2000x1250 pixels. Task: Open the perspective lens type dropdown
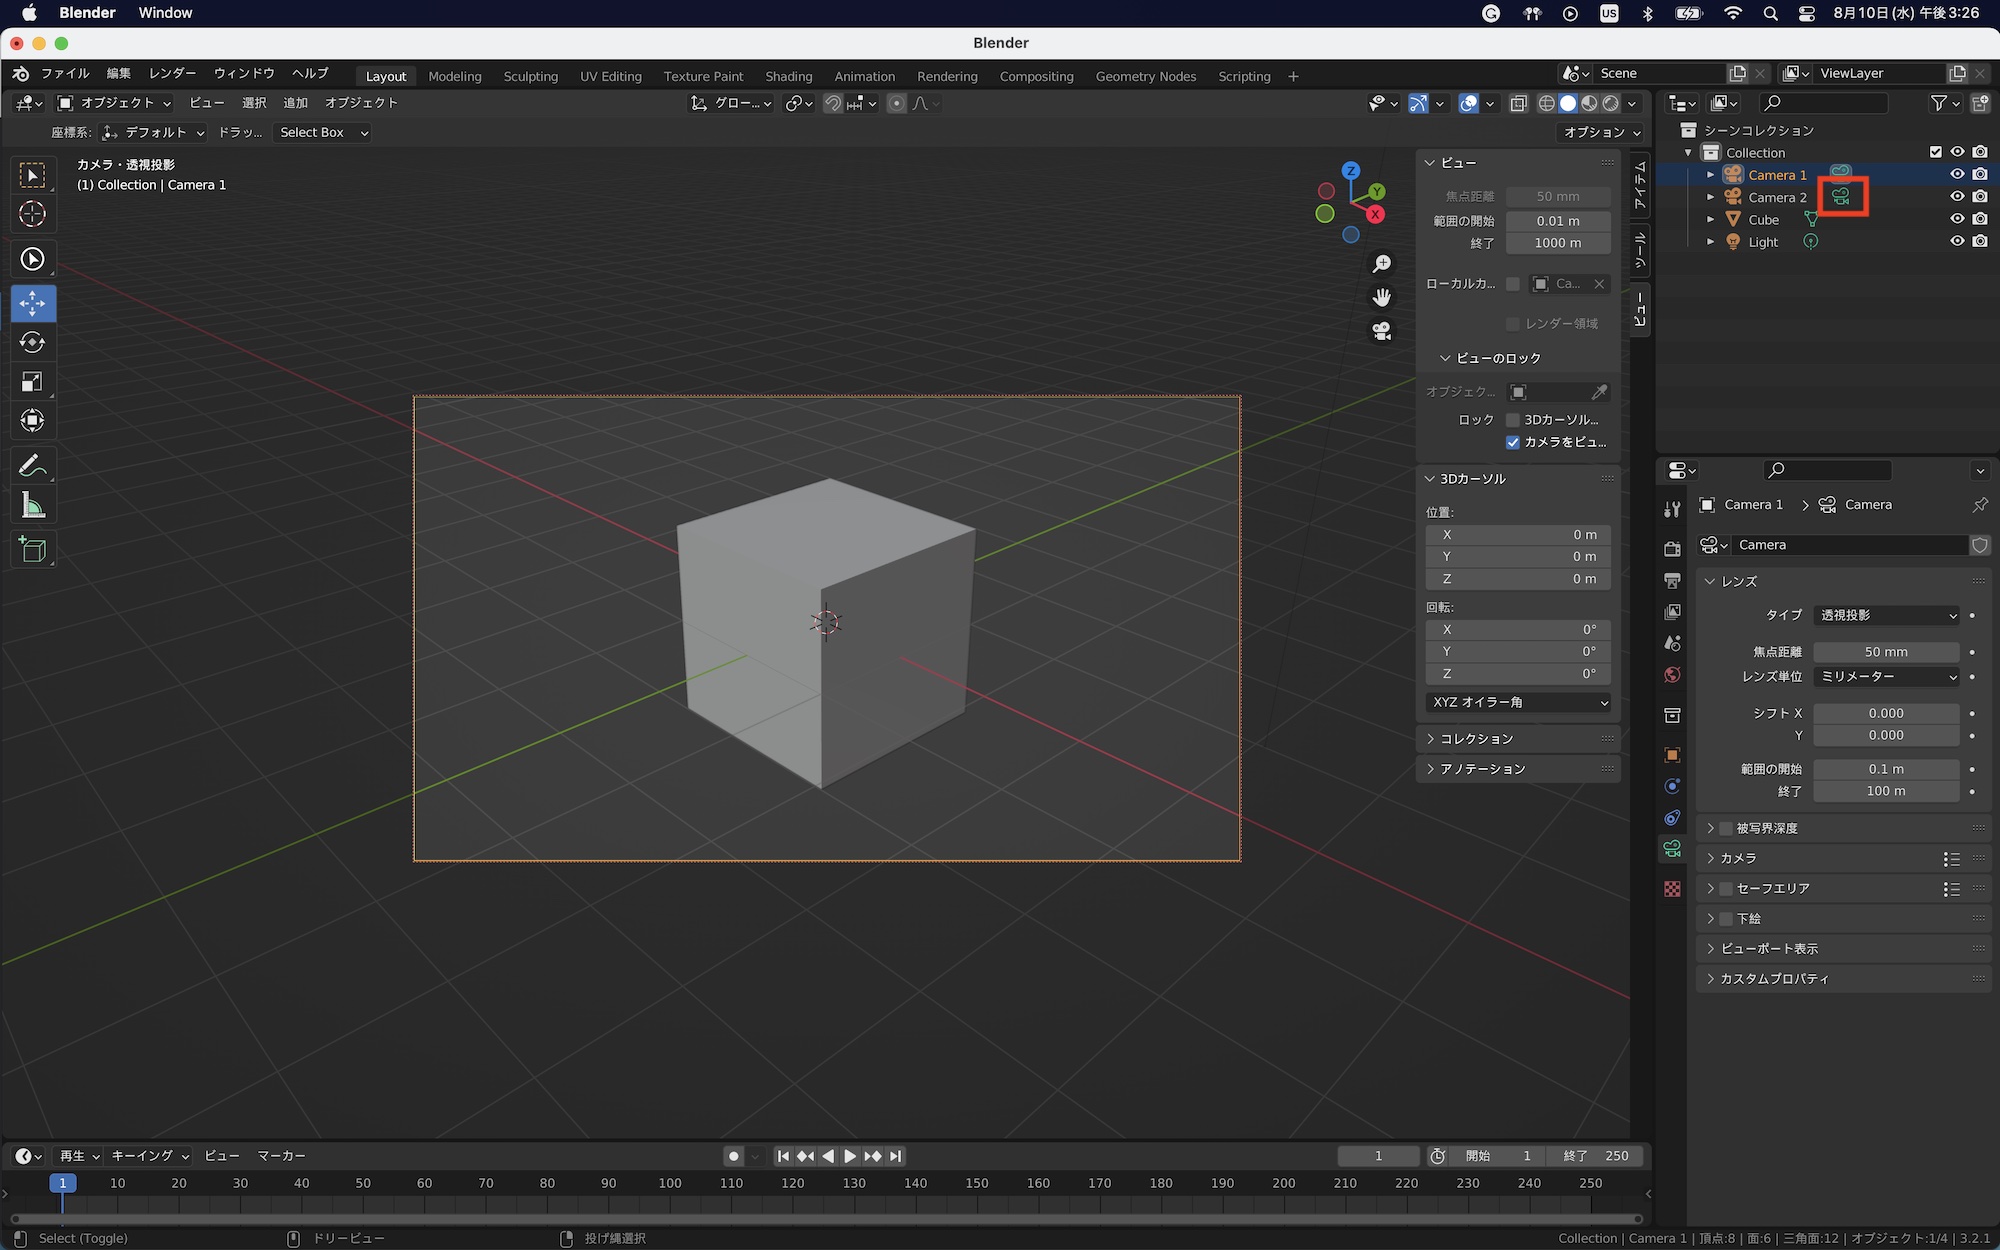pos(1886,615)
